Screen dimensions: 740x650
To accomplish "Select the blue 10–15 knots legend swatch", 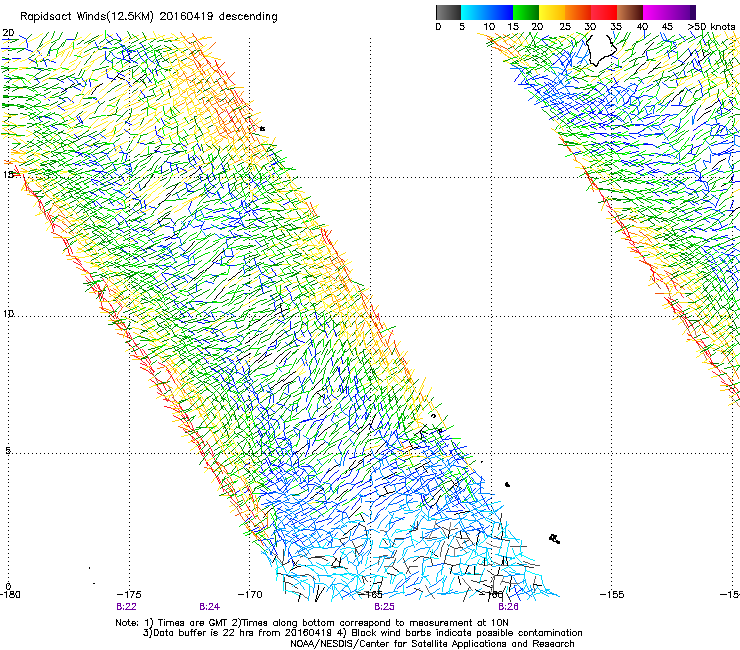I will 500,12.
